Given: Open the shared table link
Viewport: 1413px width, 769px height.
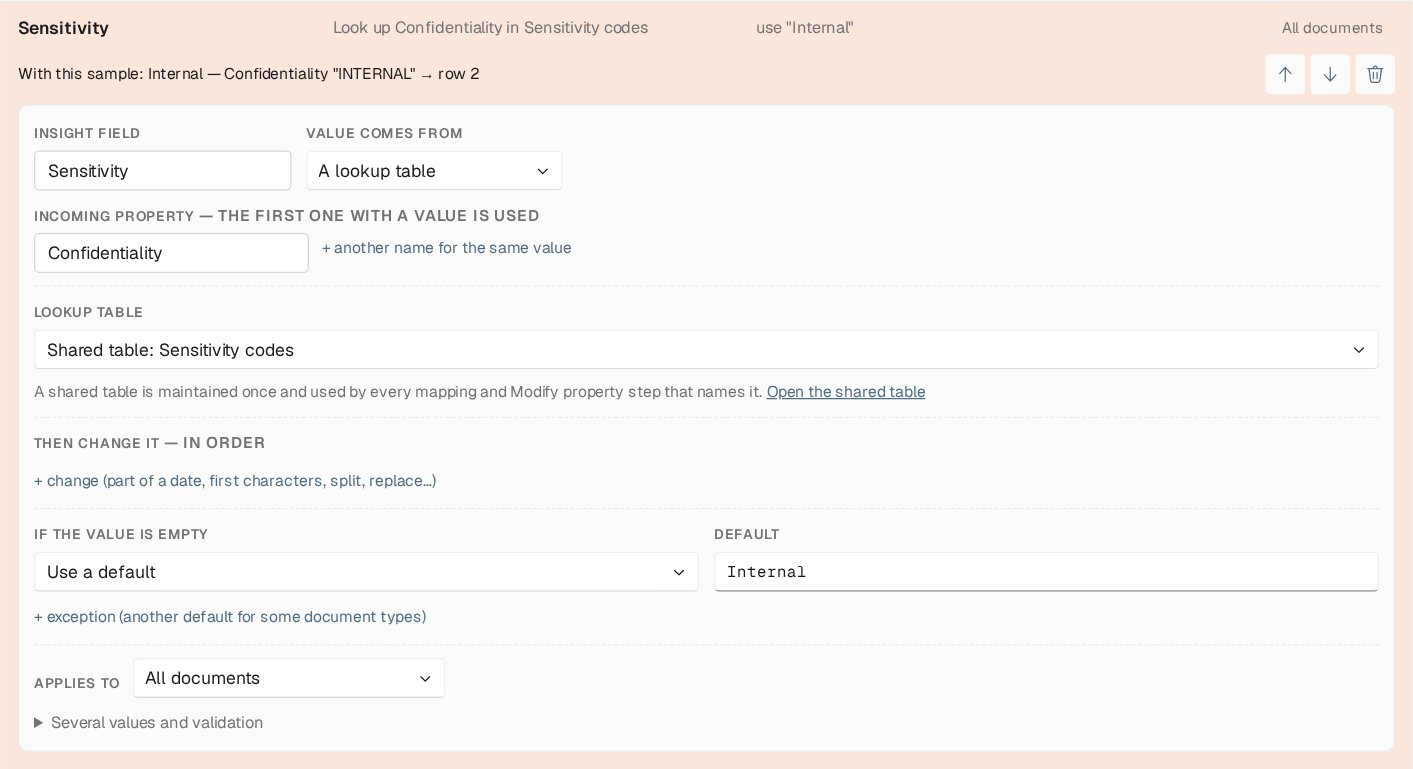Looking at the screenshot, I should (x=846, y=392).
